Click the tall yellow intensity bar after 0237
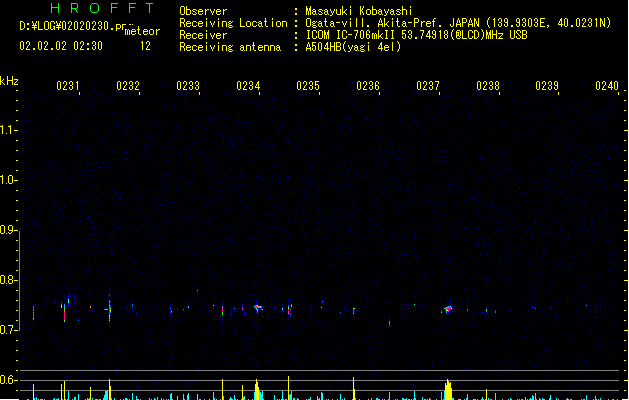Screen dimensions: 629x400 coord(448,390)
